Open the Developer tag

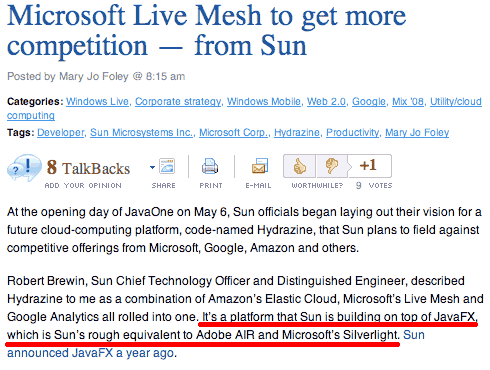[61, 133]
